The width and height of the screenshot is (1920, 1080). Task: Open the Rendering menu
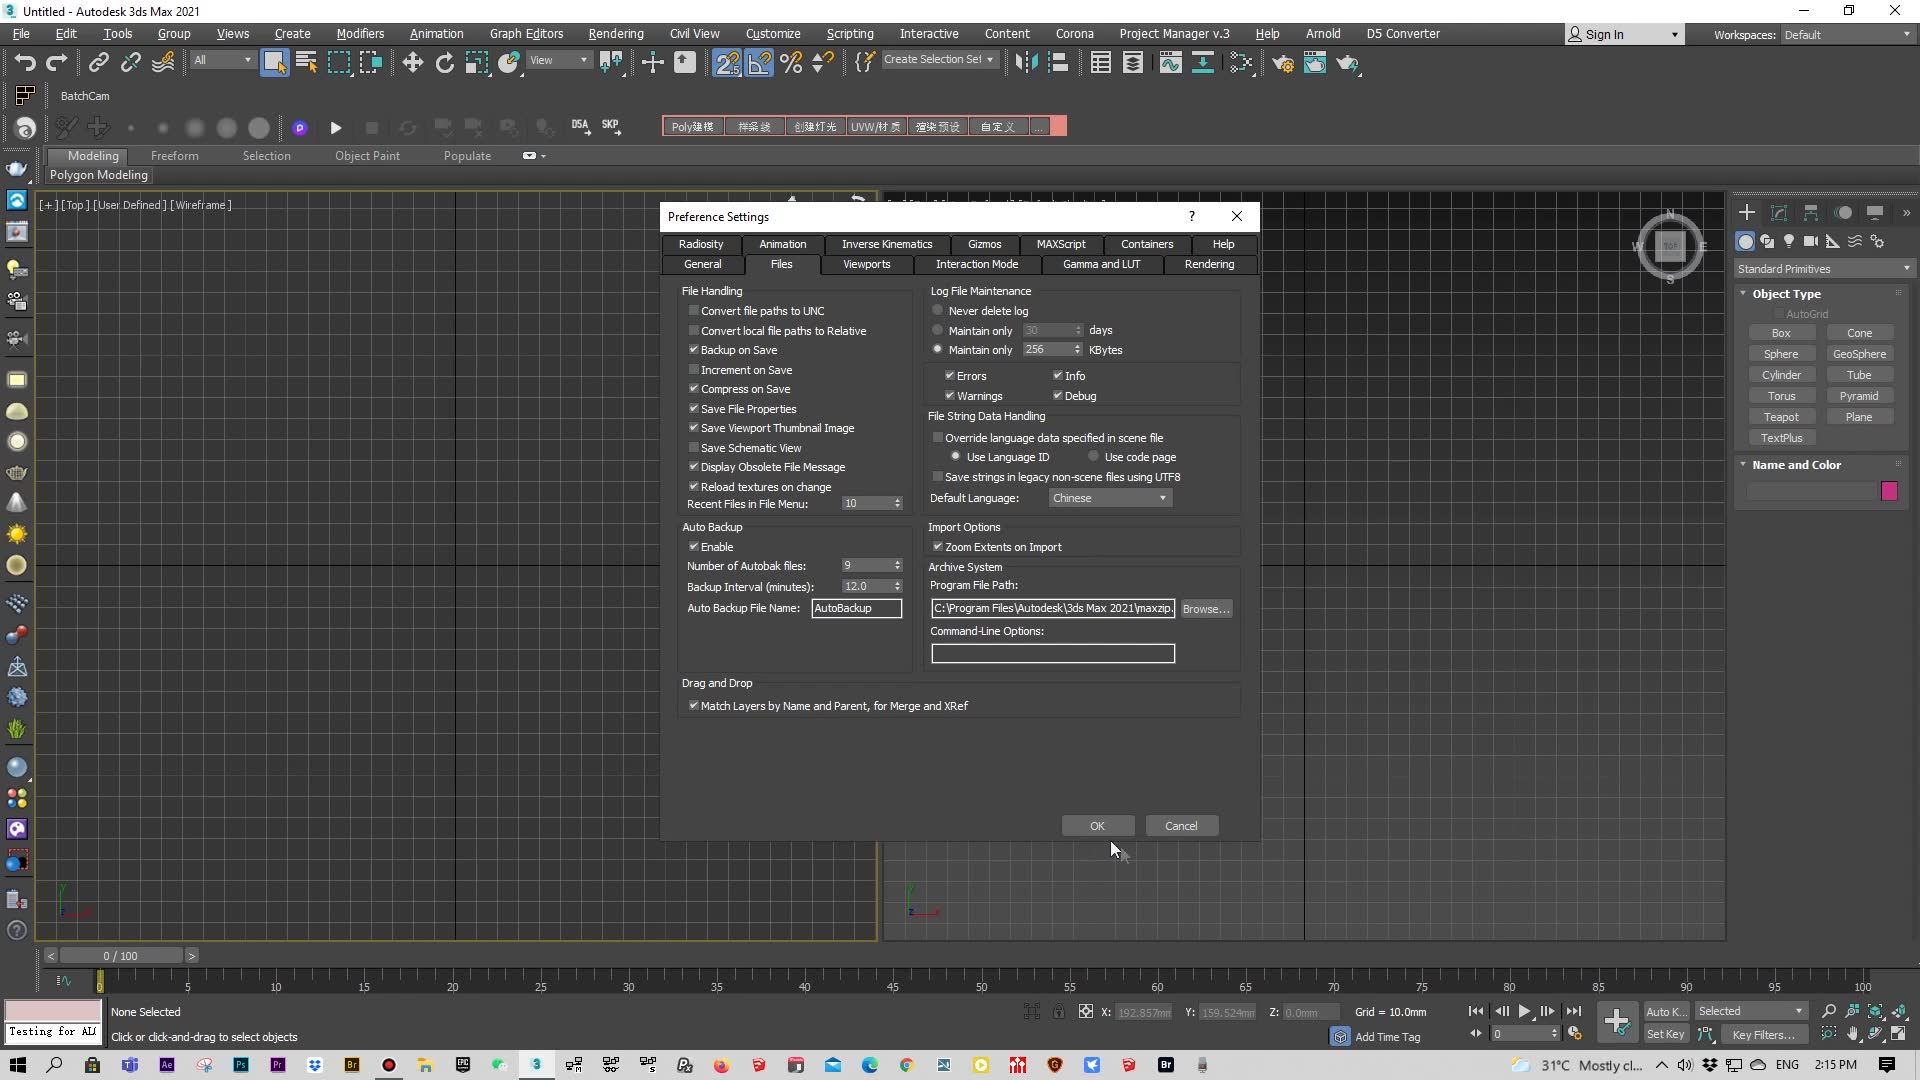pyautogui.click(x=615, y=33)
